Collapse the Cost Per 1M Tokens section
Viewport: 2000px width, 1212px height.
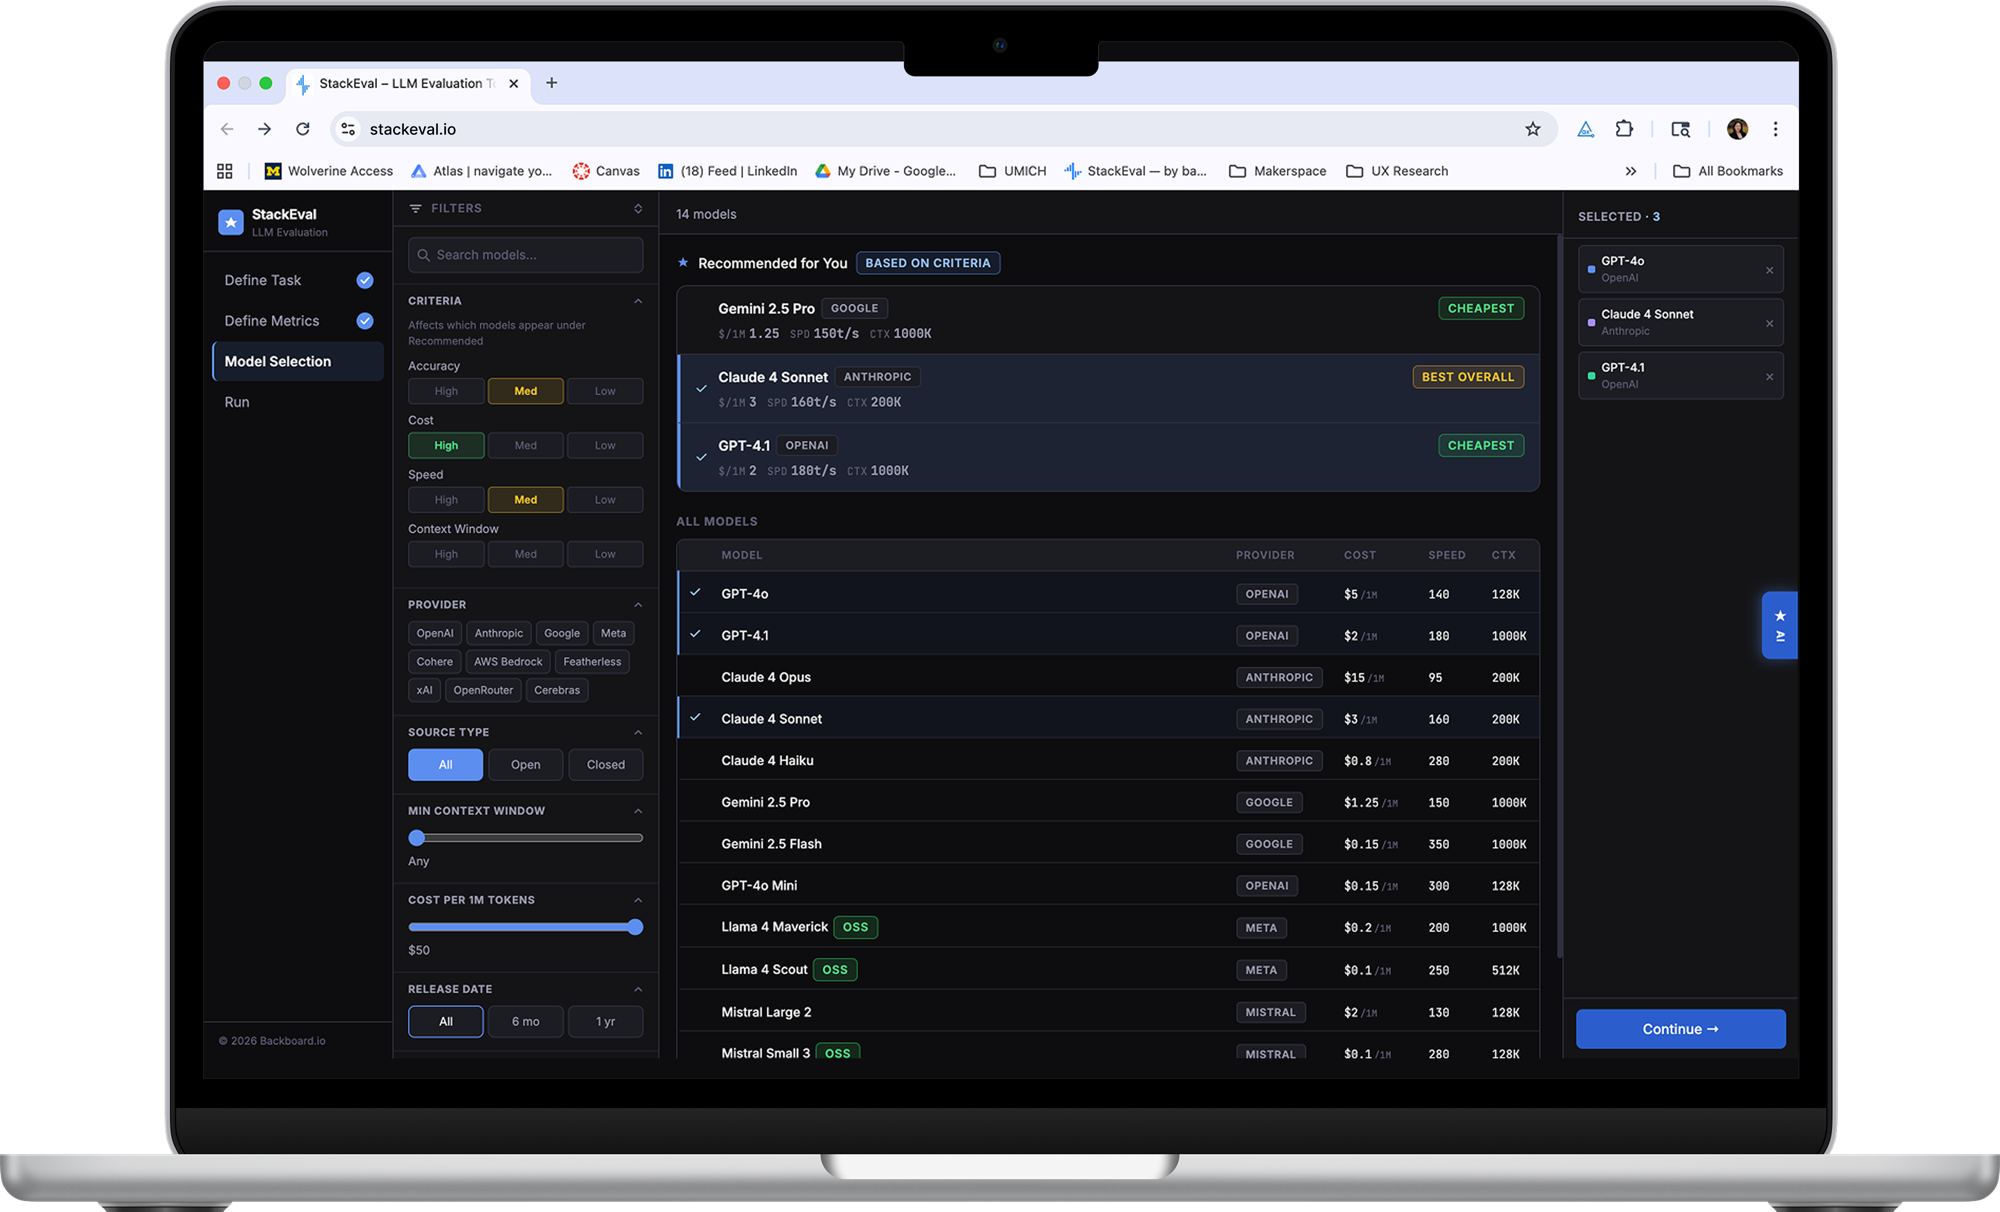tap(638, 900)
